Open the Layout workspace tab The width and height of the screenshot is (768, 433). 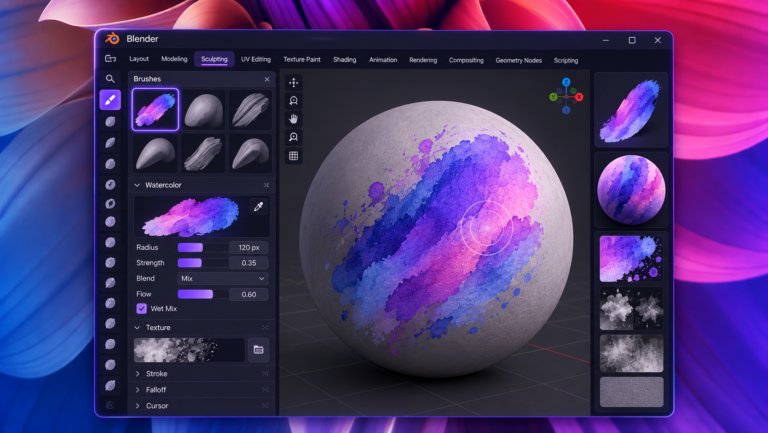pyautogui.click(x=139, y=59)
